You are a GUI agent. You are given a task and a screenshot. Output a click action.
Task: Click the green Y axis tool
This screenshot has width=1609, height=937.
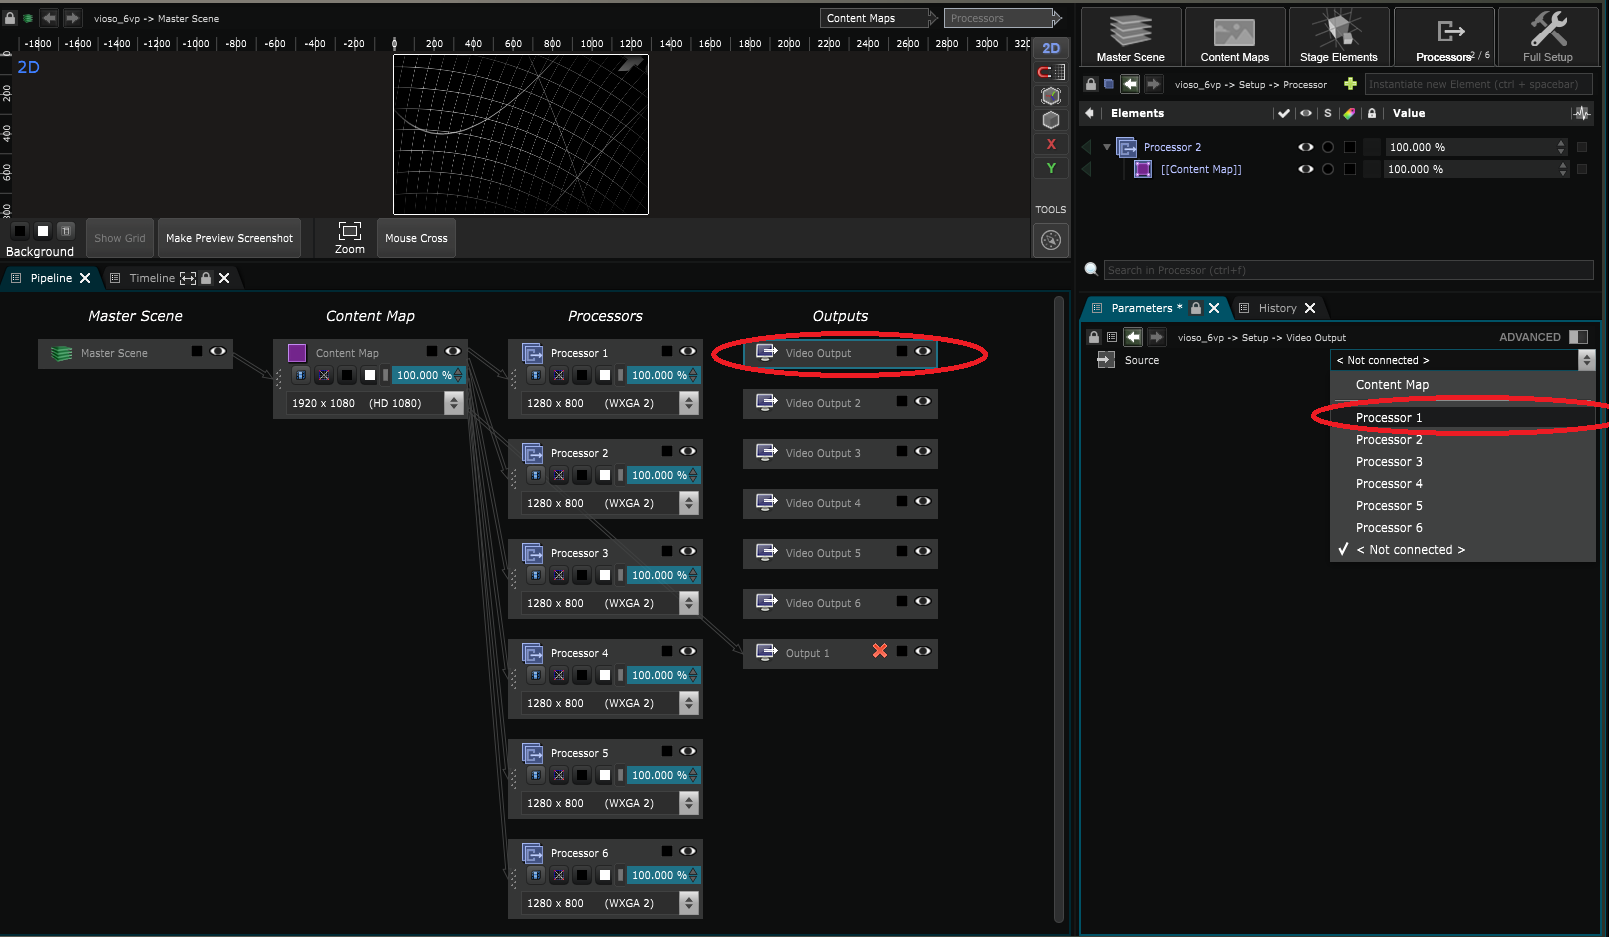coord(1051,168)
